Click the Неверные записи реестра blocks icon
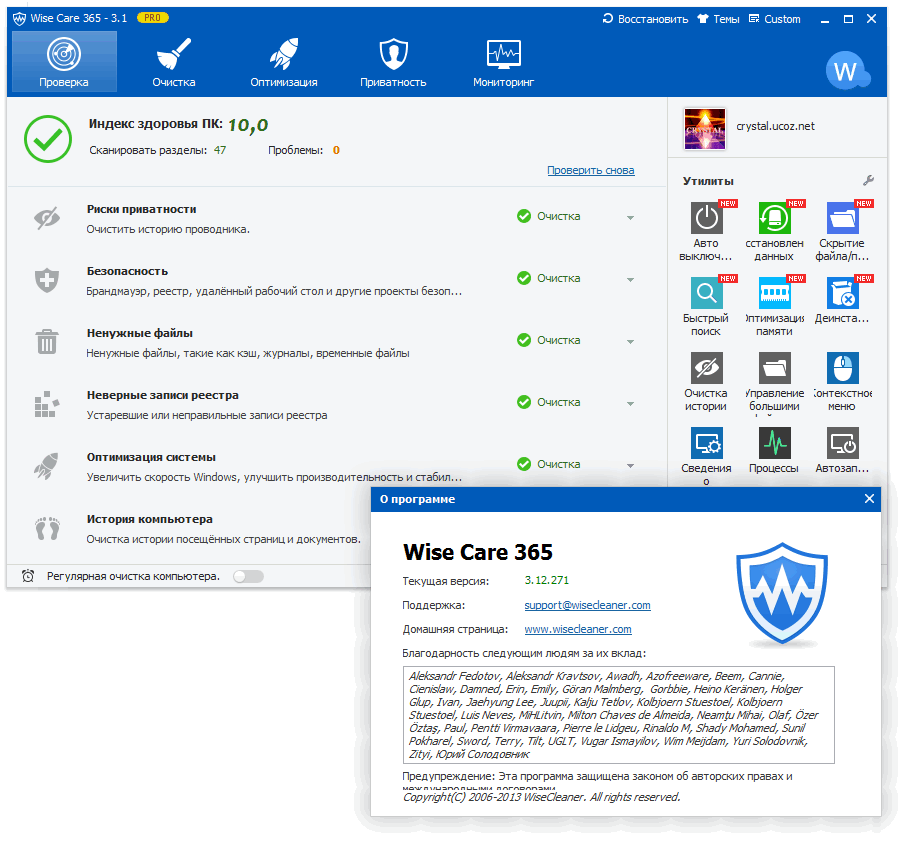 click(47, 404)
